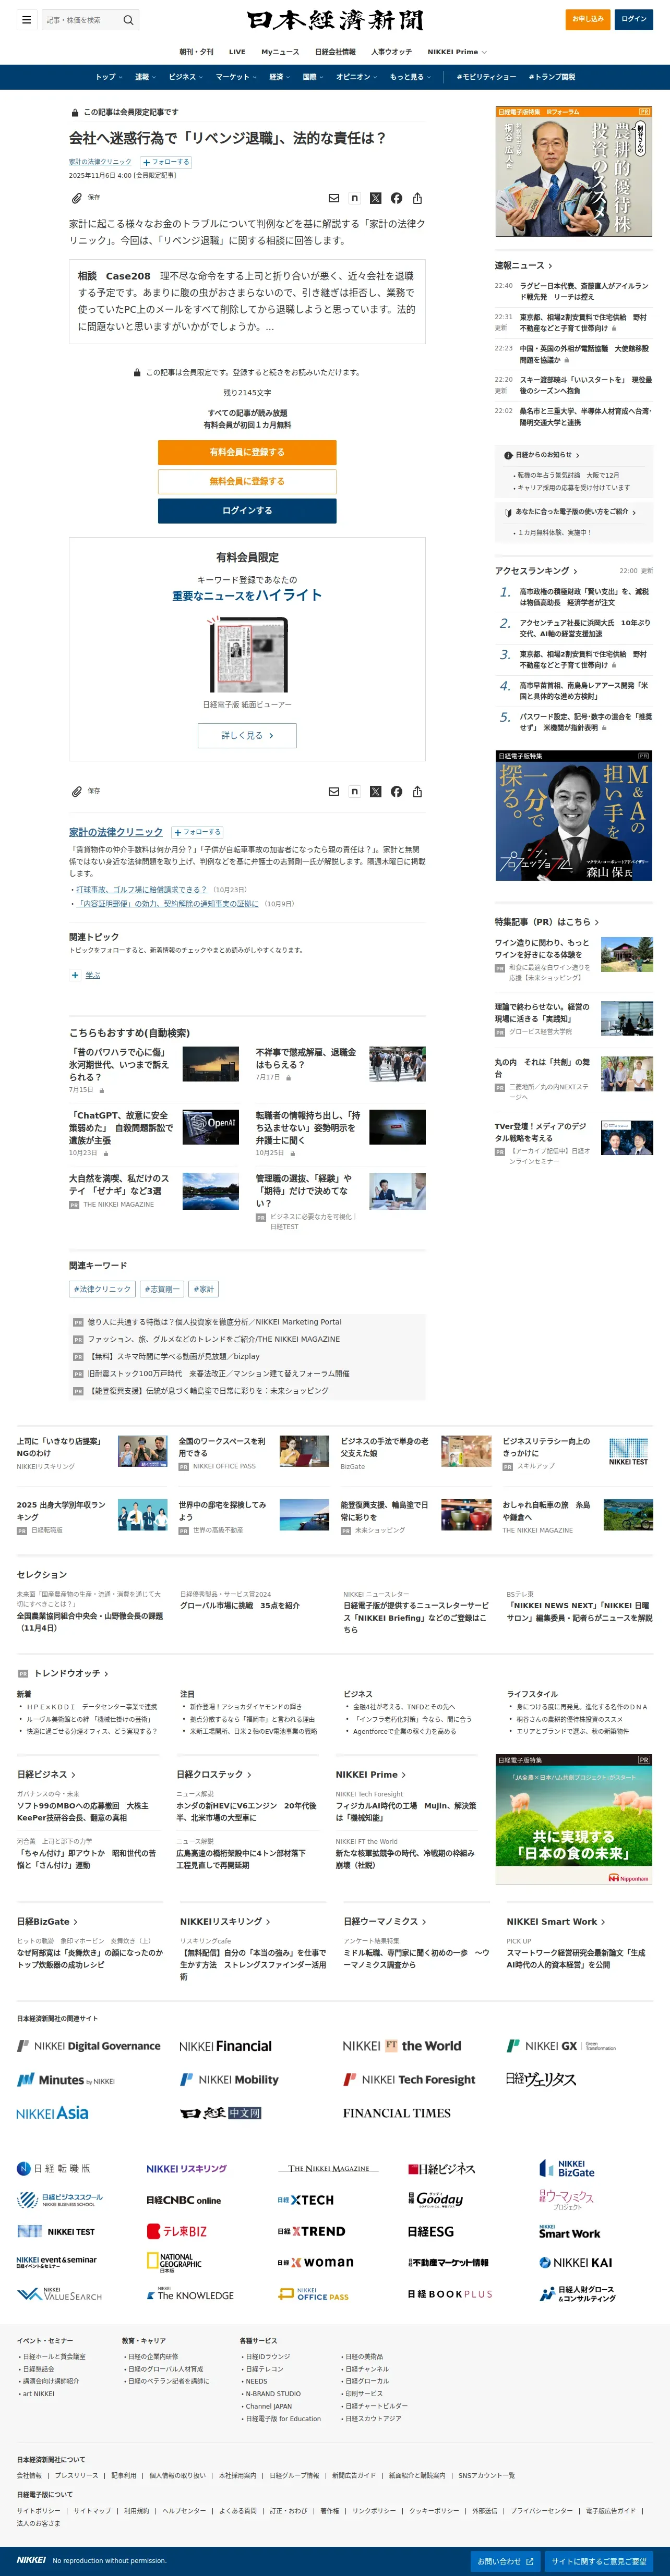Open the テレ東BIZ logo link
670x2576 pixels.
pyautogui.click(x=177, y=2231)
